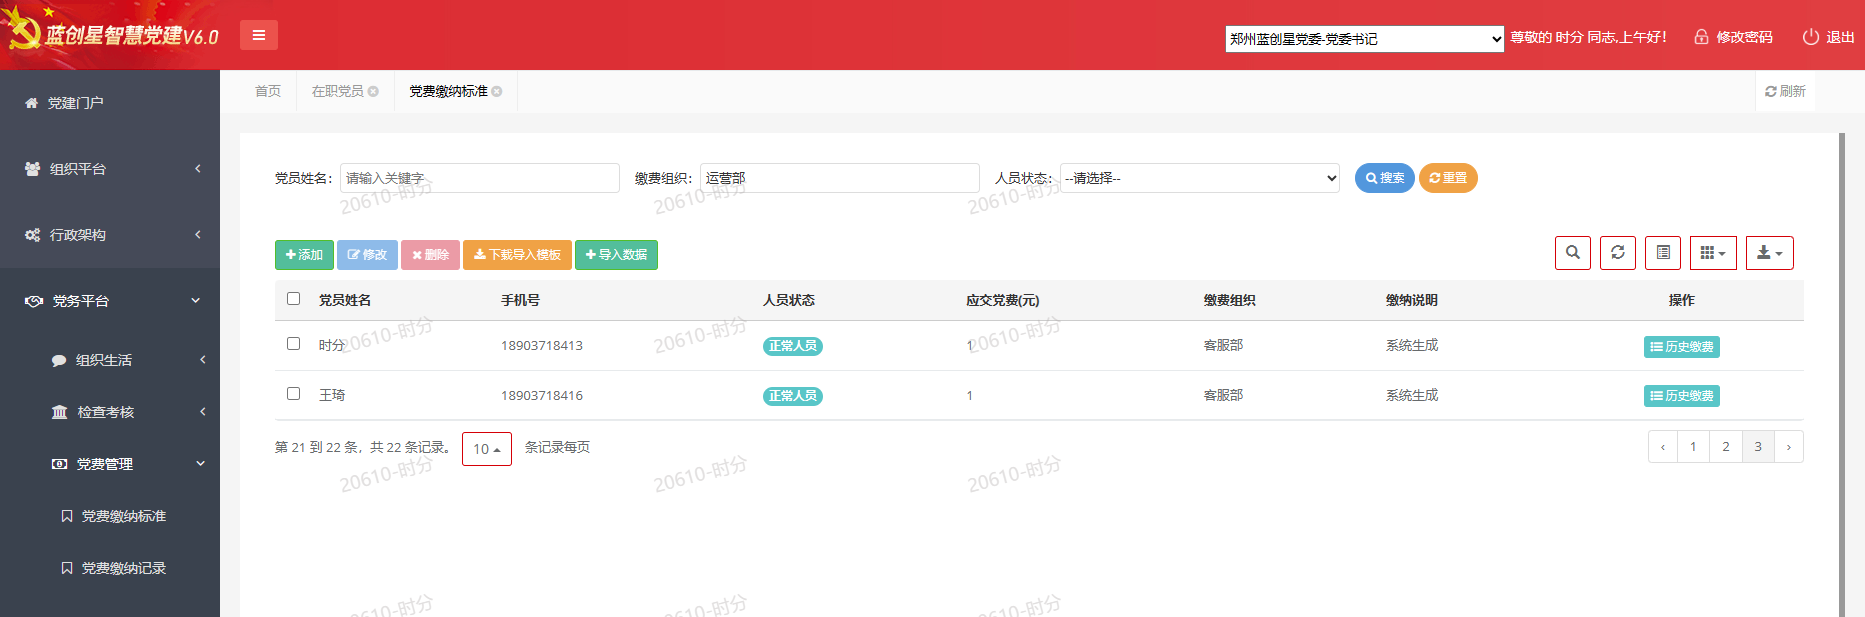Check the checkbox for the 王琦 row
The height and width of the screenshot is (617, 1865).
(x=293, y=393)
